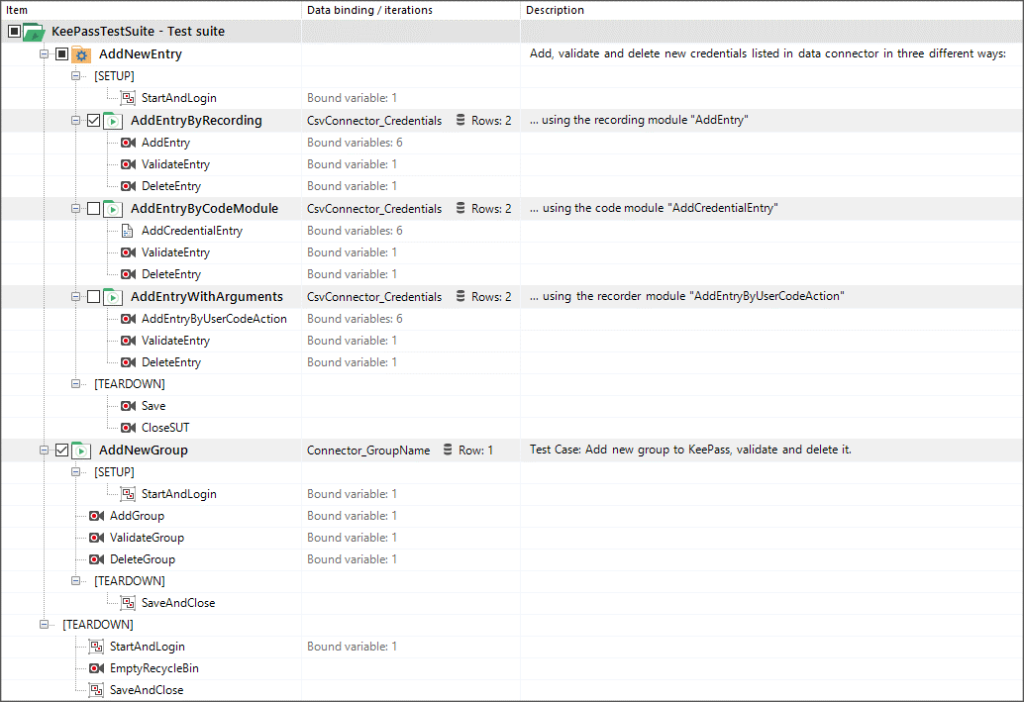Collapse the AddEntryWithArguments node

[x=76, y=297]
